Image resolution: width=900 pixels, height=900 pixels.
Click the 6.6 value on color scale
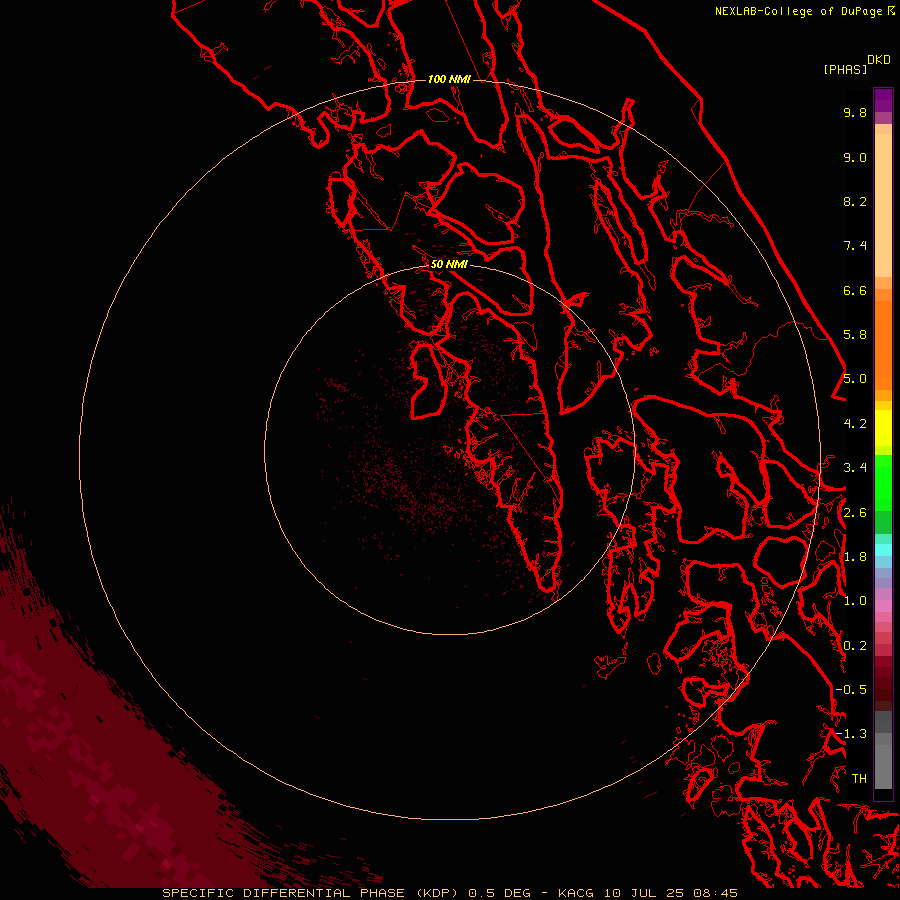(855, 290)
